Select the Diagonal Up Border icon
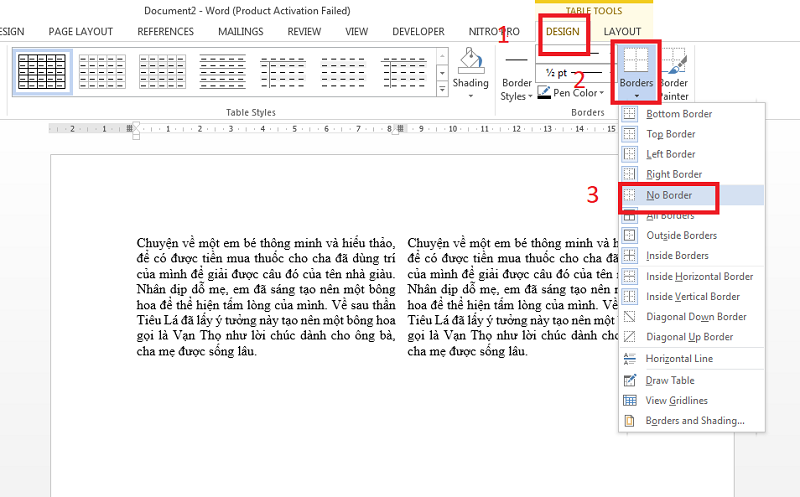 point(630,337)
